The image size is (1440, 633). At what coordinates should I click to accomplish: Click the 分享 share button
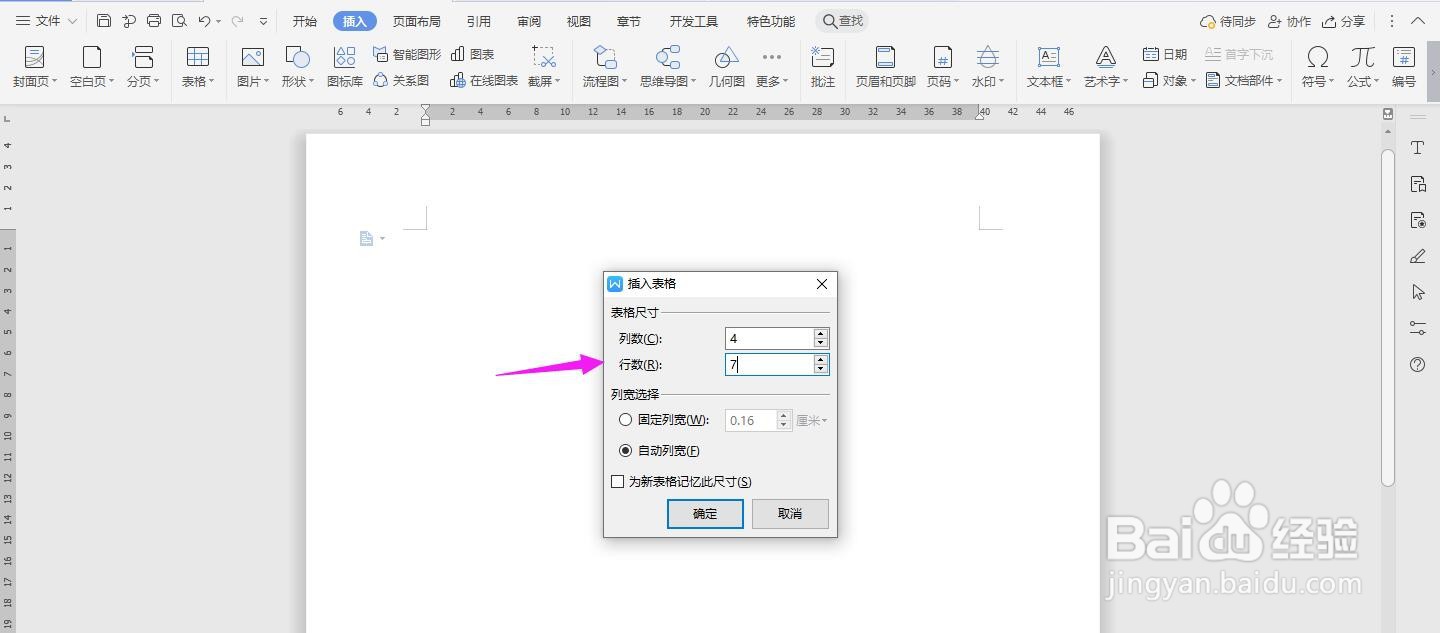[x=1343, y=21]
